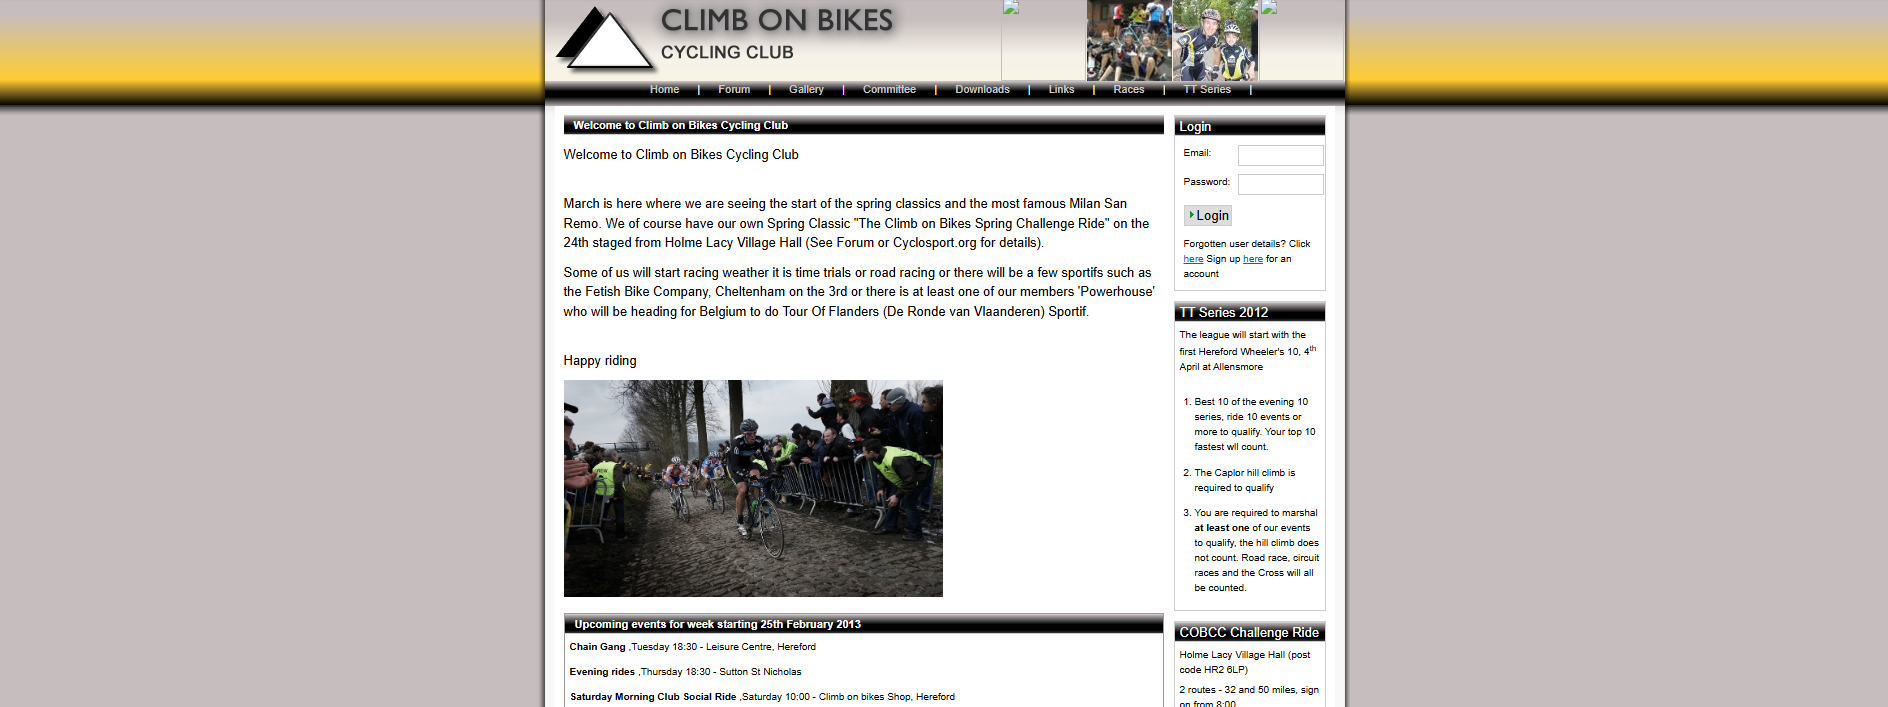
Task: Click the CLIMB ON BIKES site title
Action: pos(777,20)
